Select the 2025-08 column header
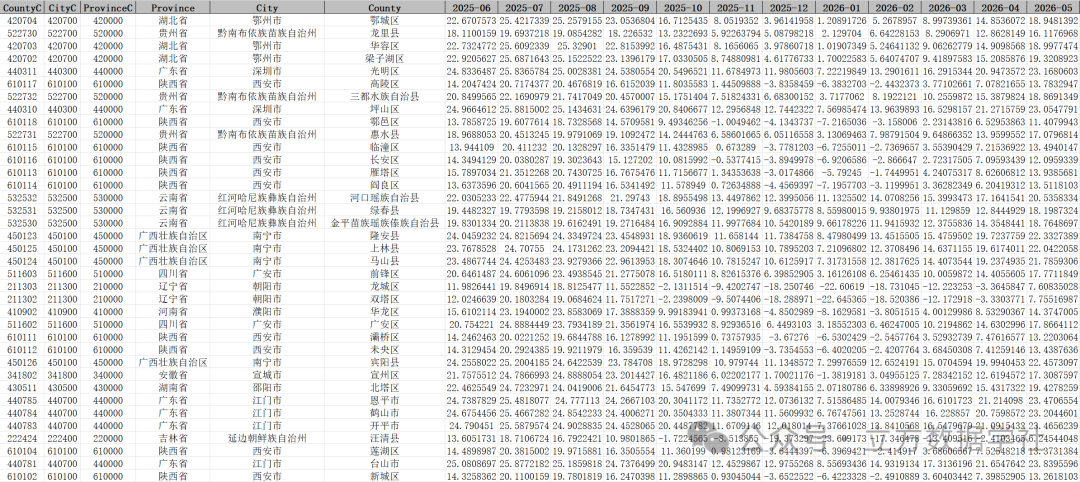The image size is (1080, 482). click(577, 8)
